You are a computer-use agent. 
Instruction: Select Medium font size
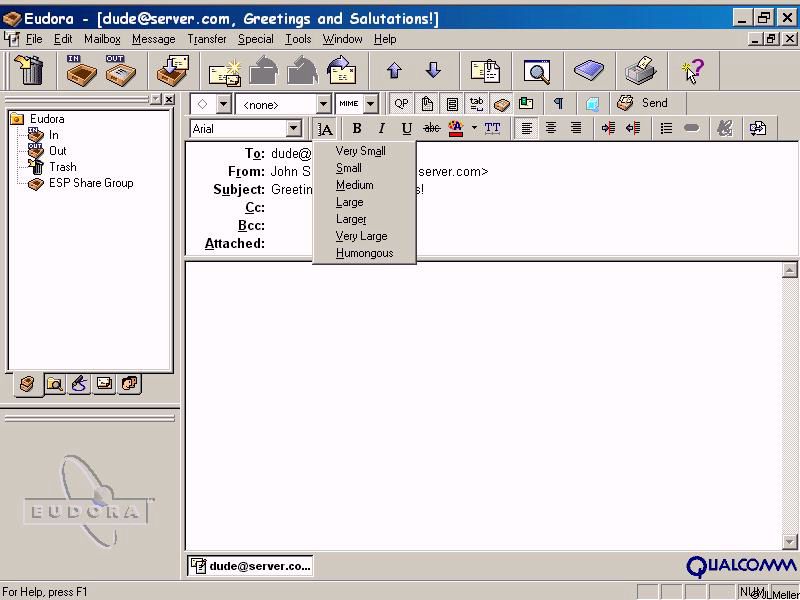pyautogui.click(x=355, y=185)
